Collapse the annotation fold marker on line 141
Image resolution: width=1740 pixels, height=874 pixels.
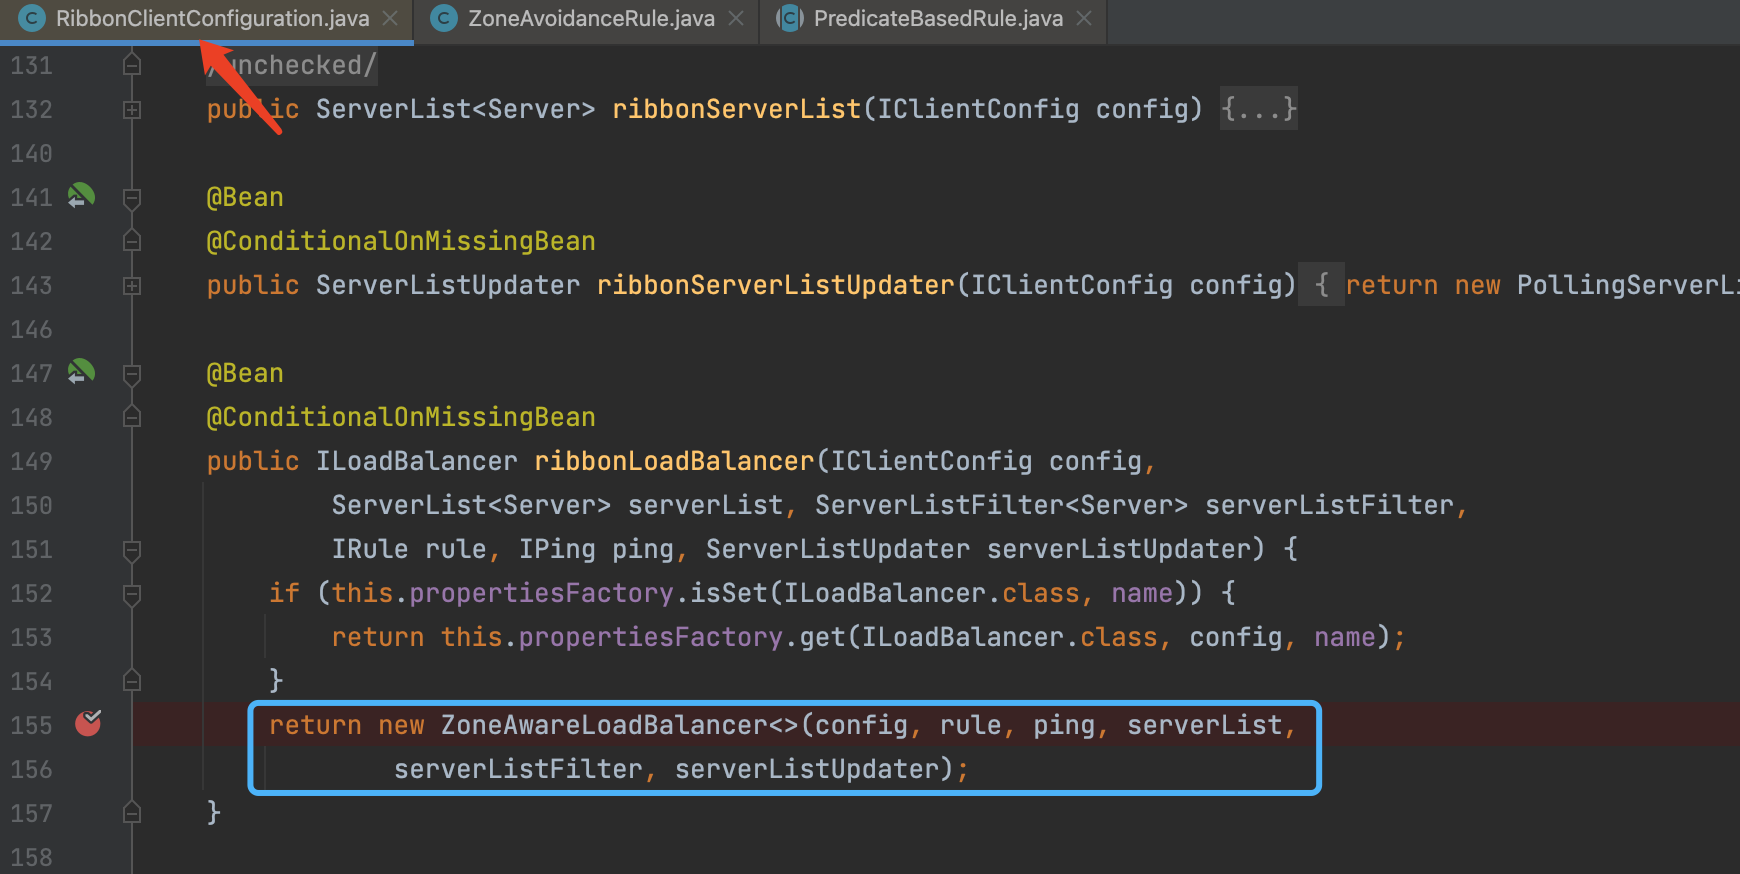click(131, 198)
